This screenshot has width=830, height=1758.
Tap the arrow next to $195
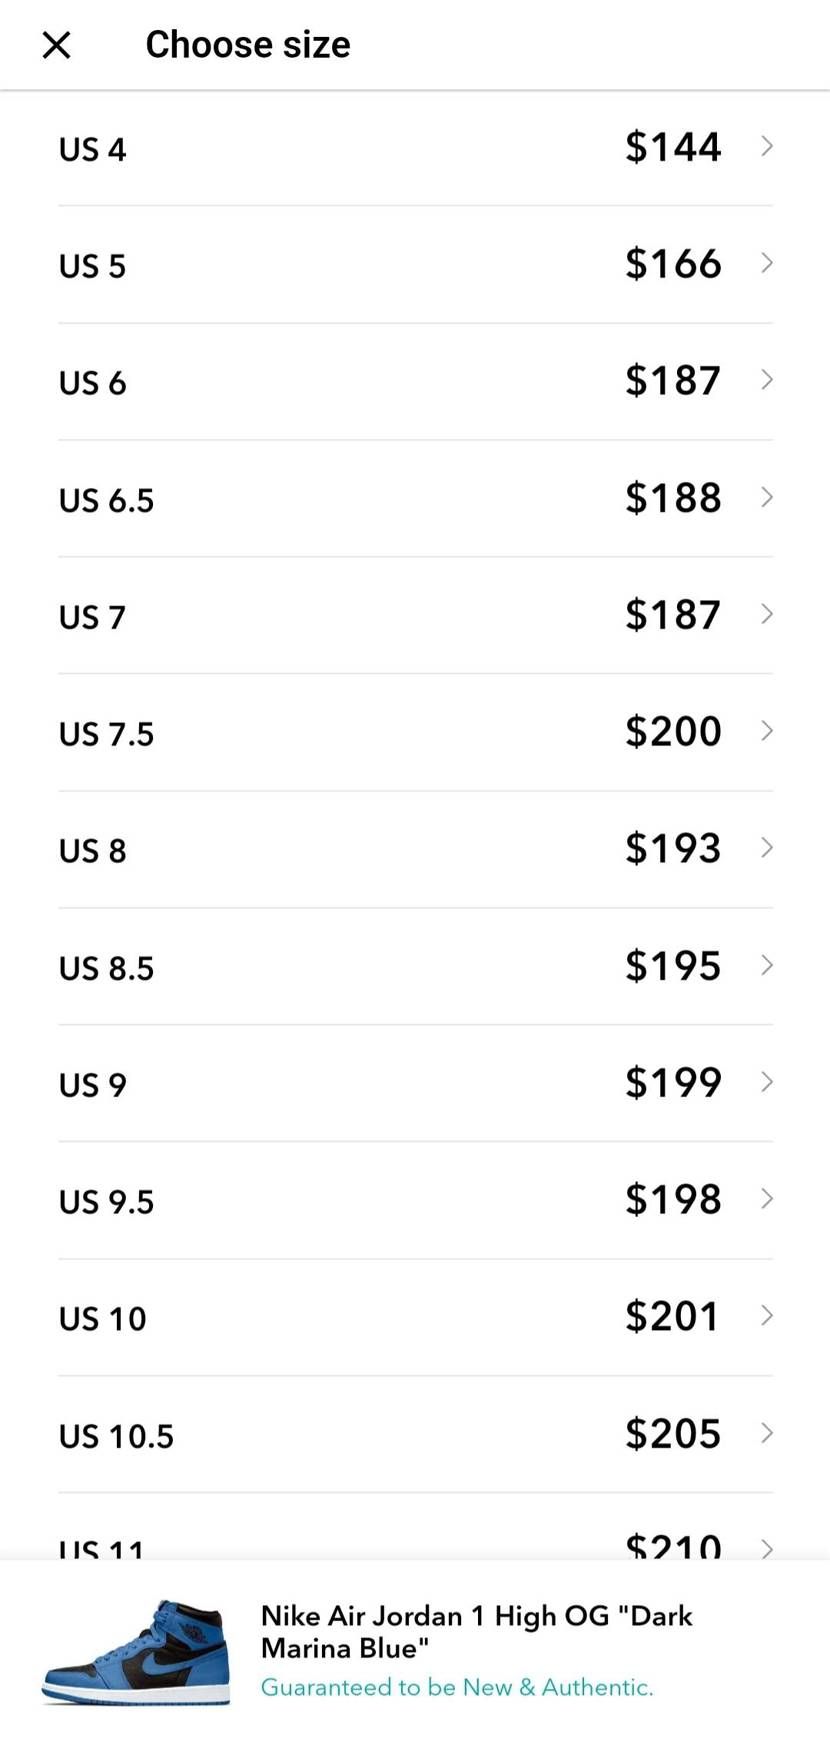tap(767, 965)
